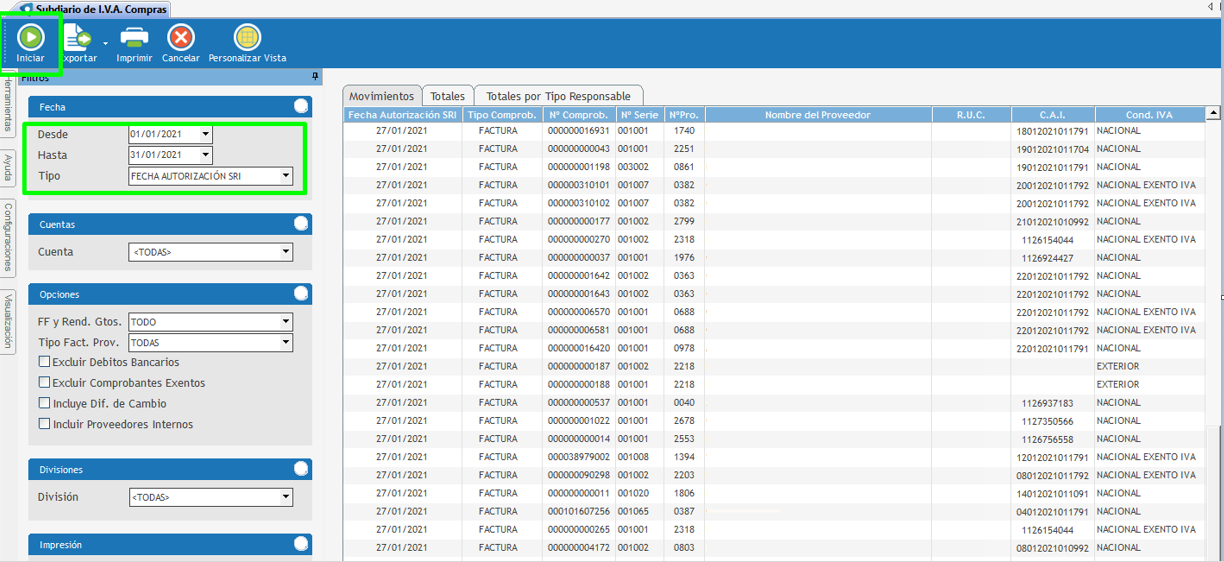
Task: Click the Cancelar red X icon
Action: click(181, 38)
